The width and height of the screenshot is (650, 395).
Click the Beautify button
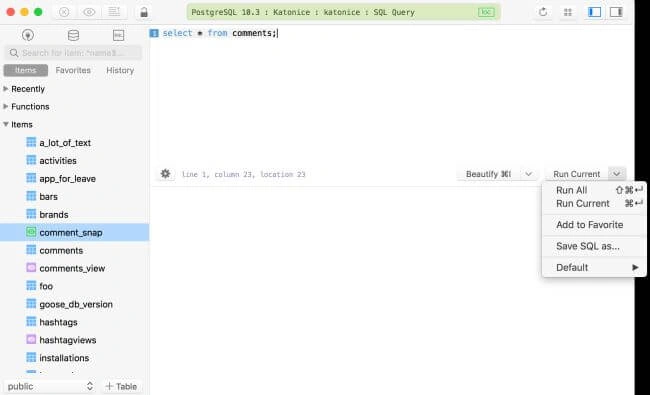coord(488,174)
